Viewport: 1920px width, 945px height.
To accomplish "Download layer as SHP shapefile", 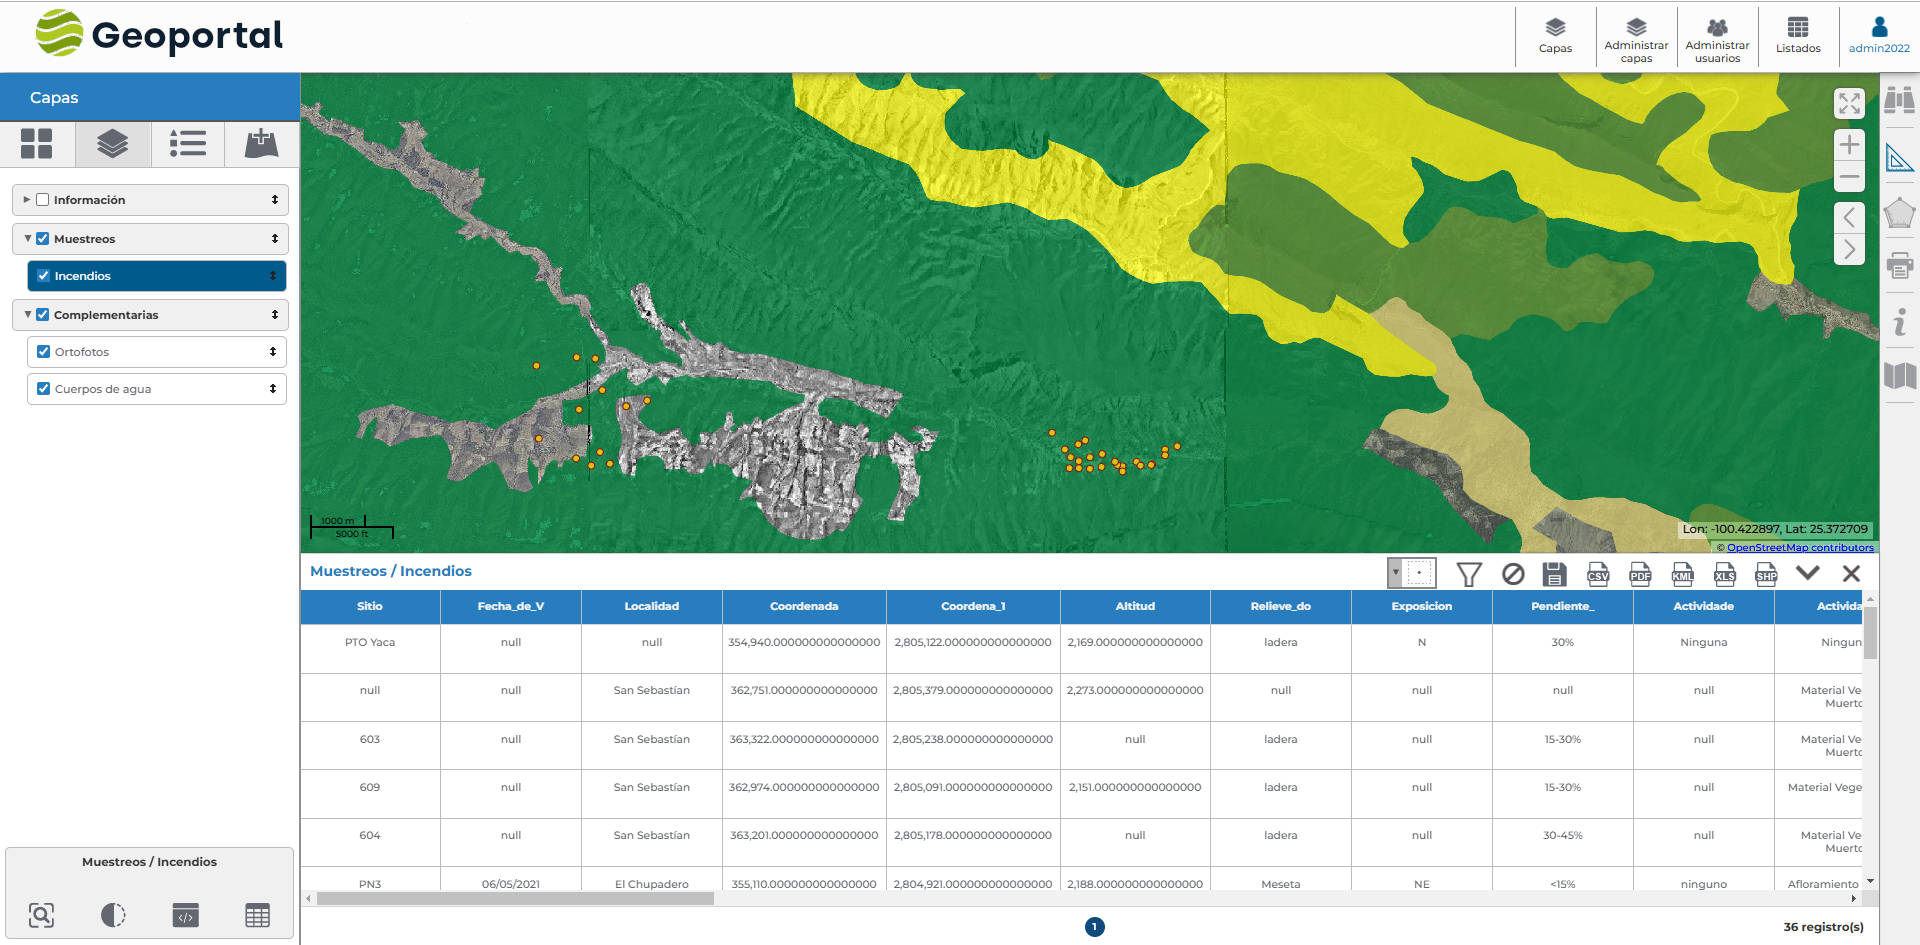I will tap(1766, 574).
